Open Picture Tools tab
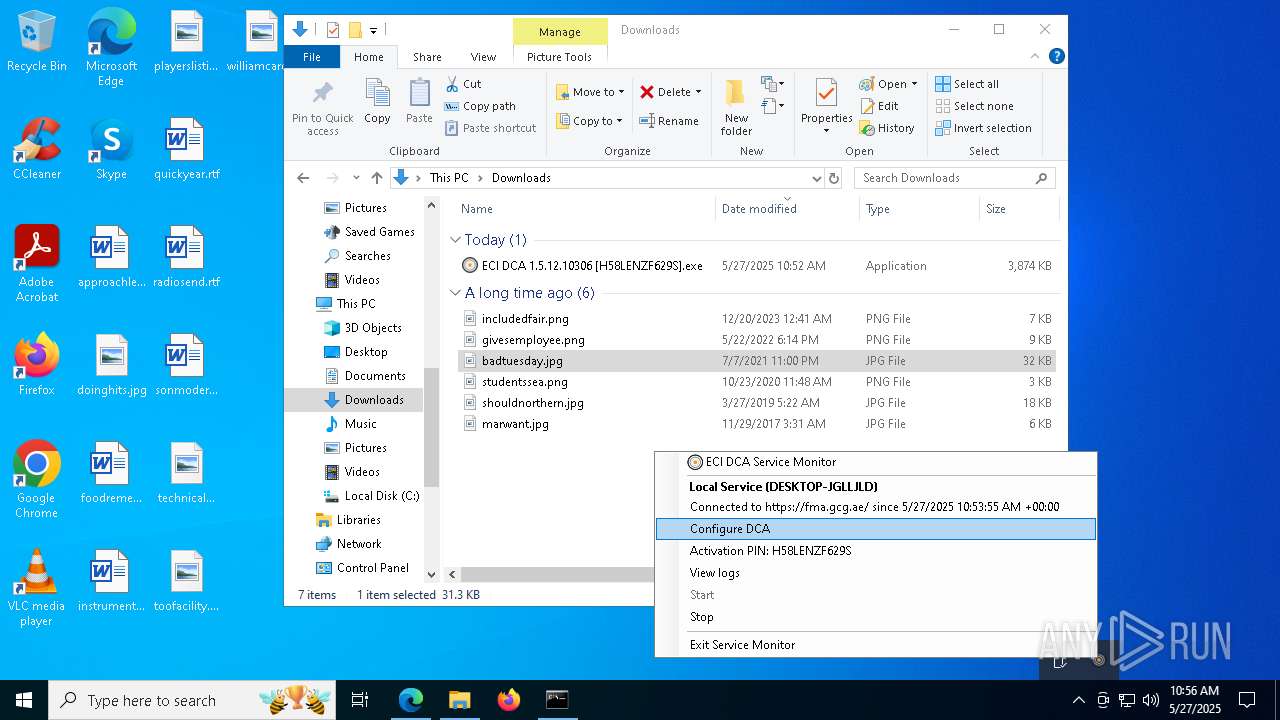This screenshot has height=720, width=1280. tap(559, 57)
